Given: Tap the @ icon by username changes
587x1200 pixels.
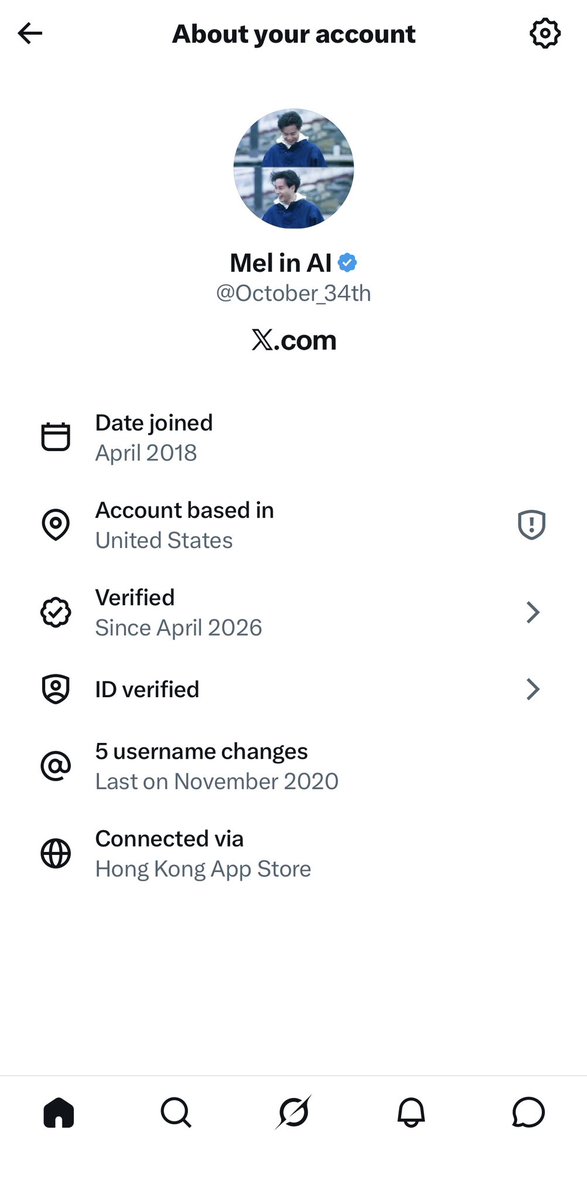Looking at the screenshot, I should [56, 766].
